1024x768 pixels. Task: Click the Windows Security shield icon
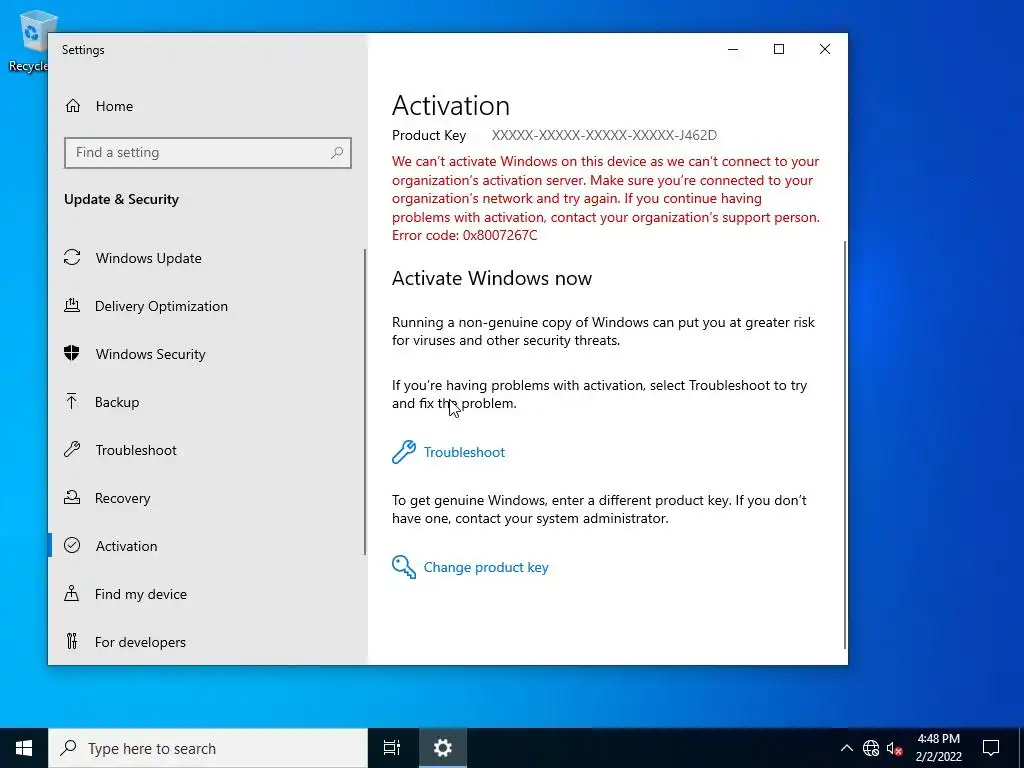tap(72, 353)
